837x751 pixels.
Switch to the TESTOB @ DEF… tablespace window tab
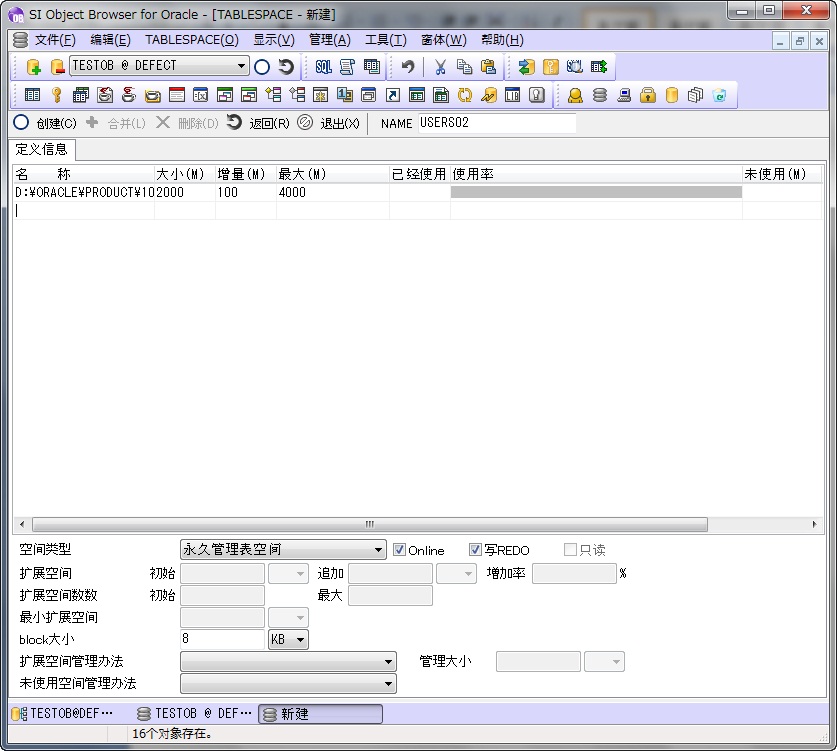194,714
